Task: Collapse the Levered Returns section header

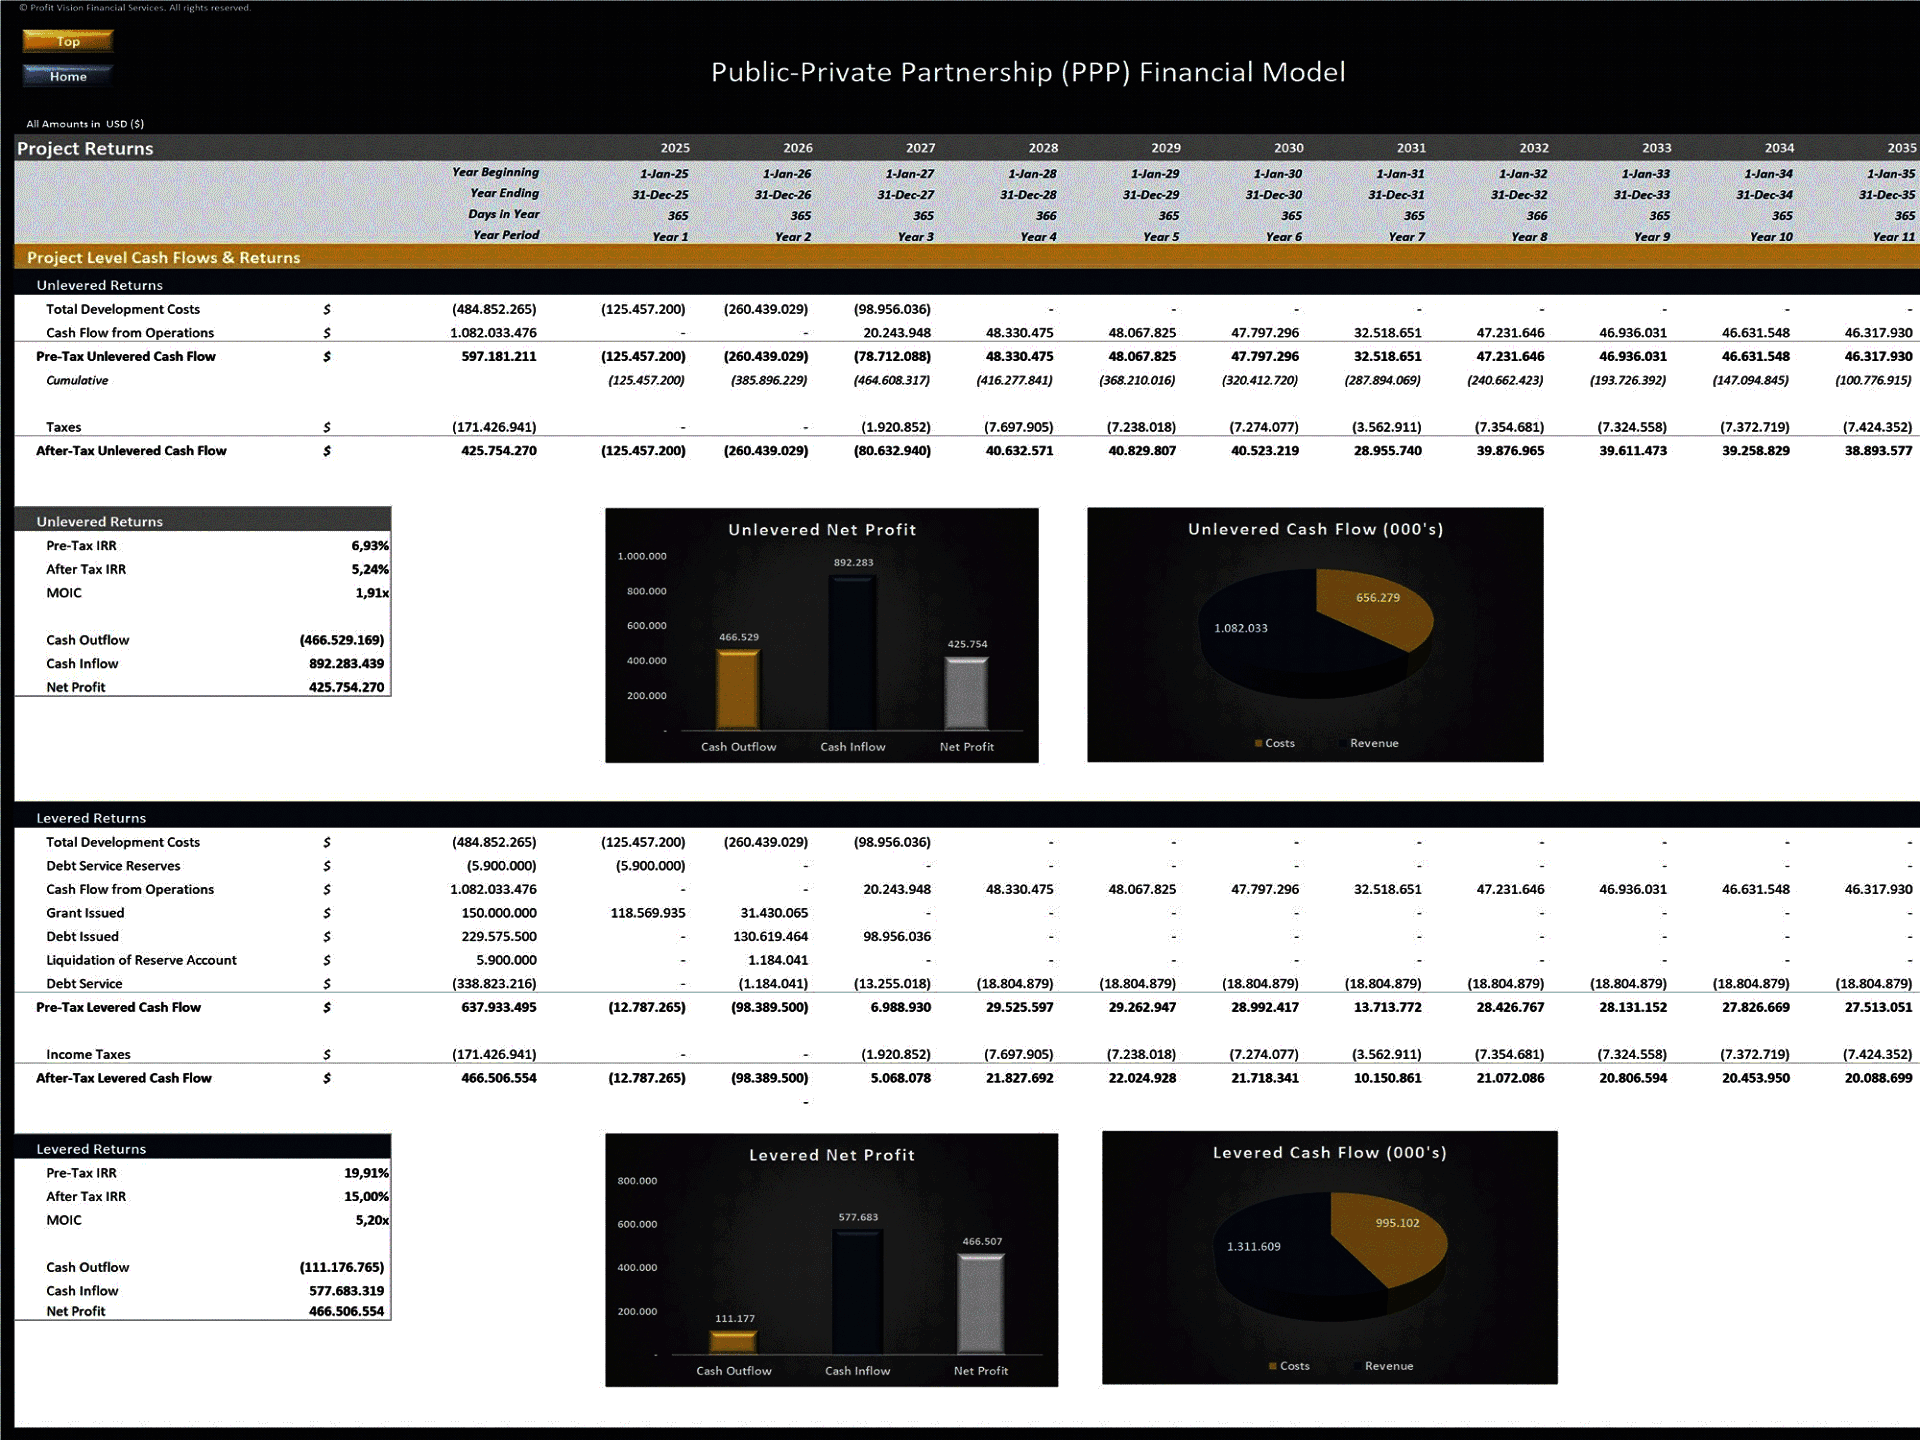Action: click(90, 817)
